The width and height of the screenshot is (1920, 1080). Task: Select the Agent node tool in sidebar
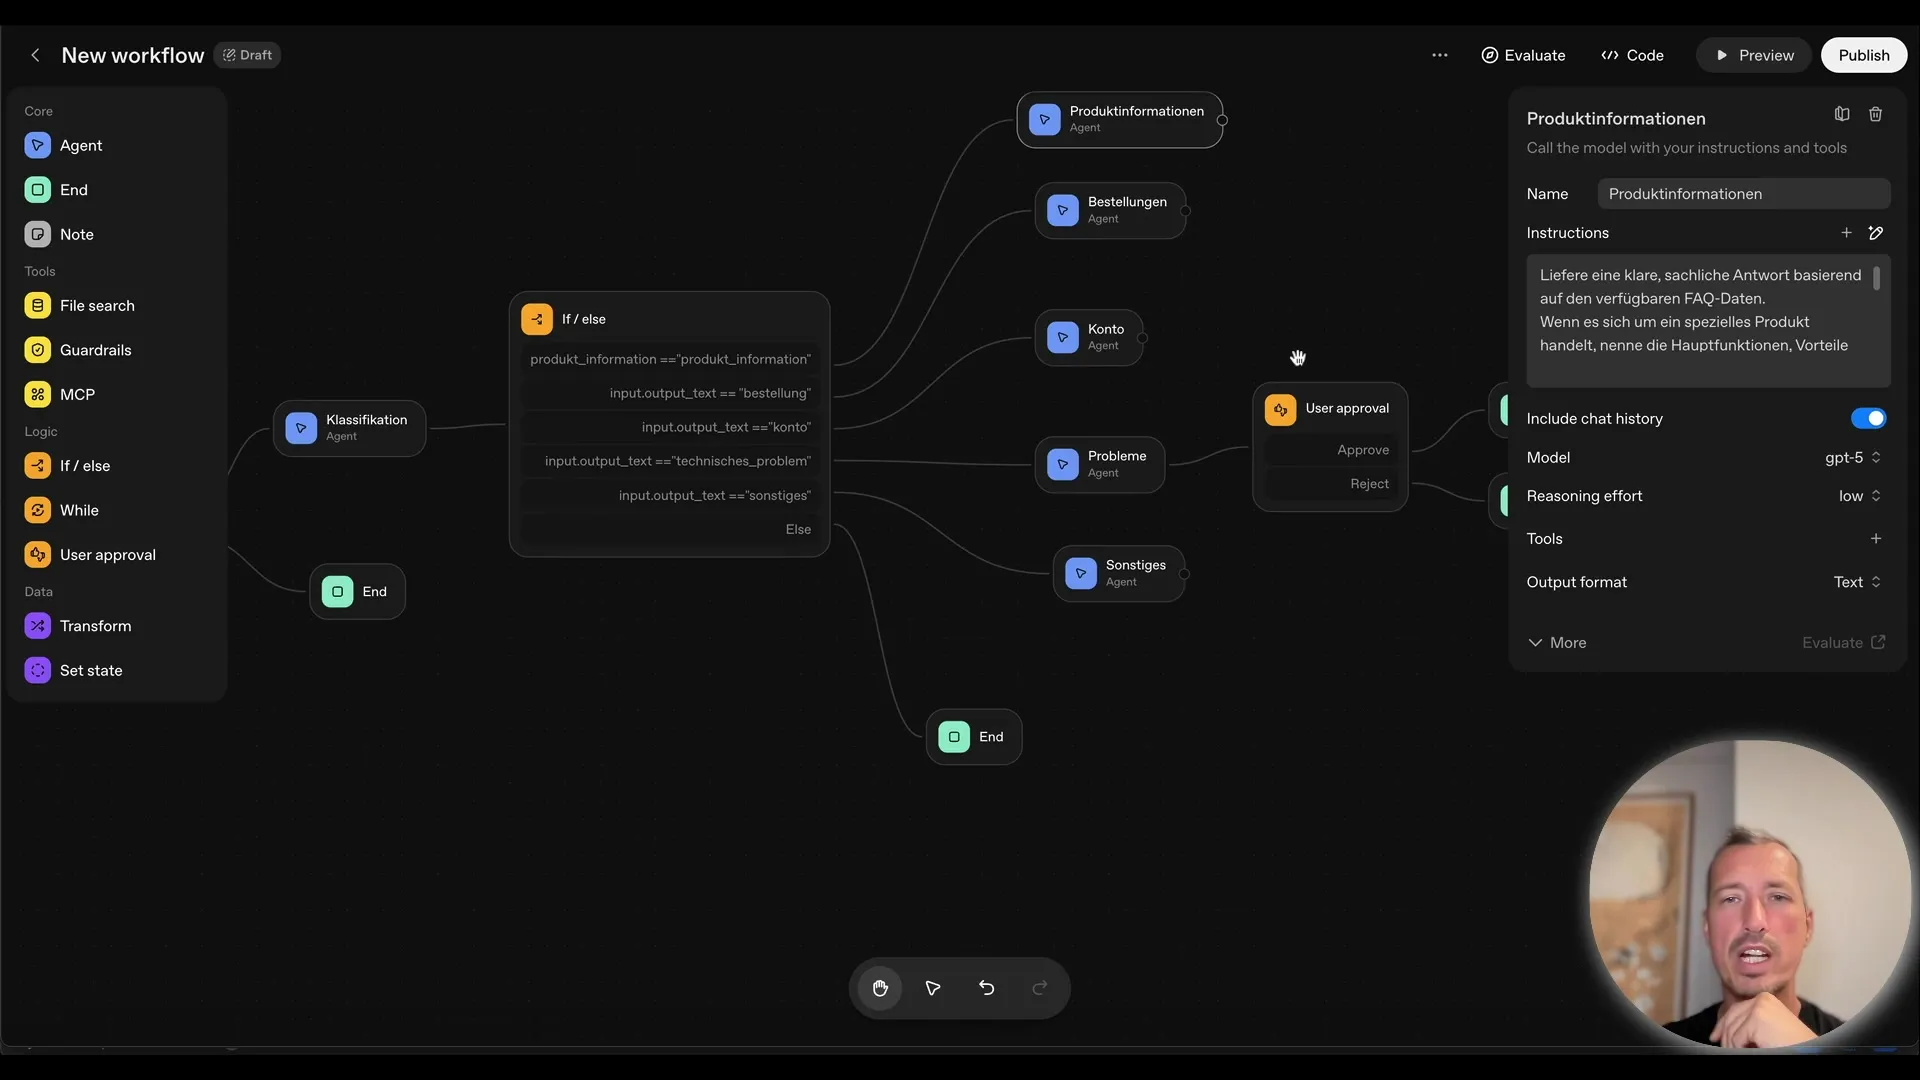click(x=82, y=145)
